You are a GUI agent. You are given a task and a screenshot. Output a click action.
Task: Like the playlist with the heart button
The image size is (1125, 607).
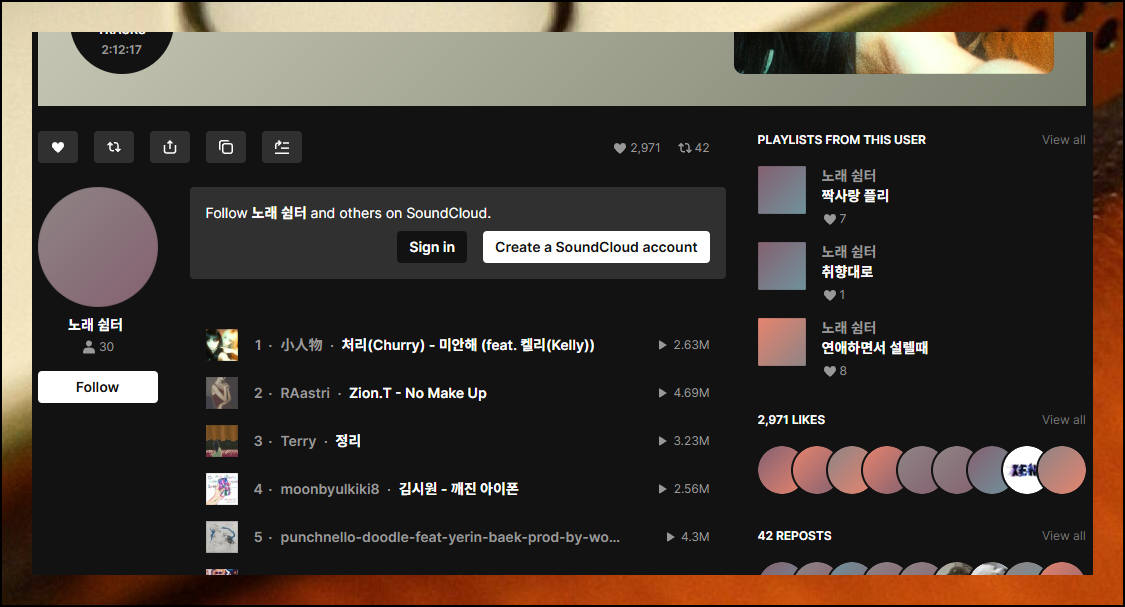[58, 147]
